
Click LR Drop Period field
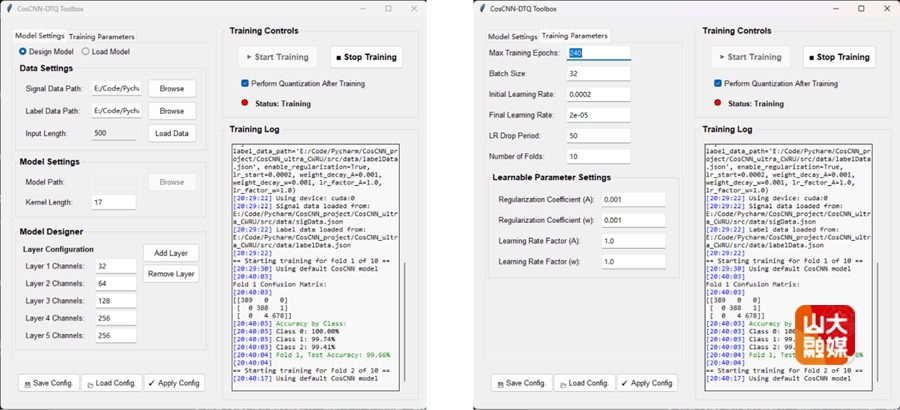pyautogui.click(x=599, y=136)
